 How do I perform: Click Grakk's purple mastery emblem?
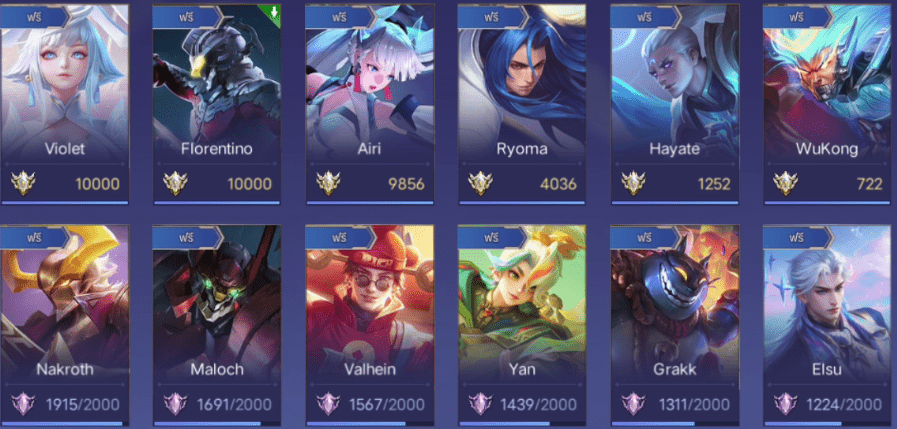pos(633,404)
